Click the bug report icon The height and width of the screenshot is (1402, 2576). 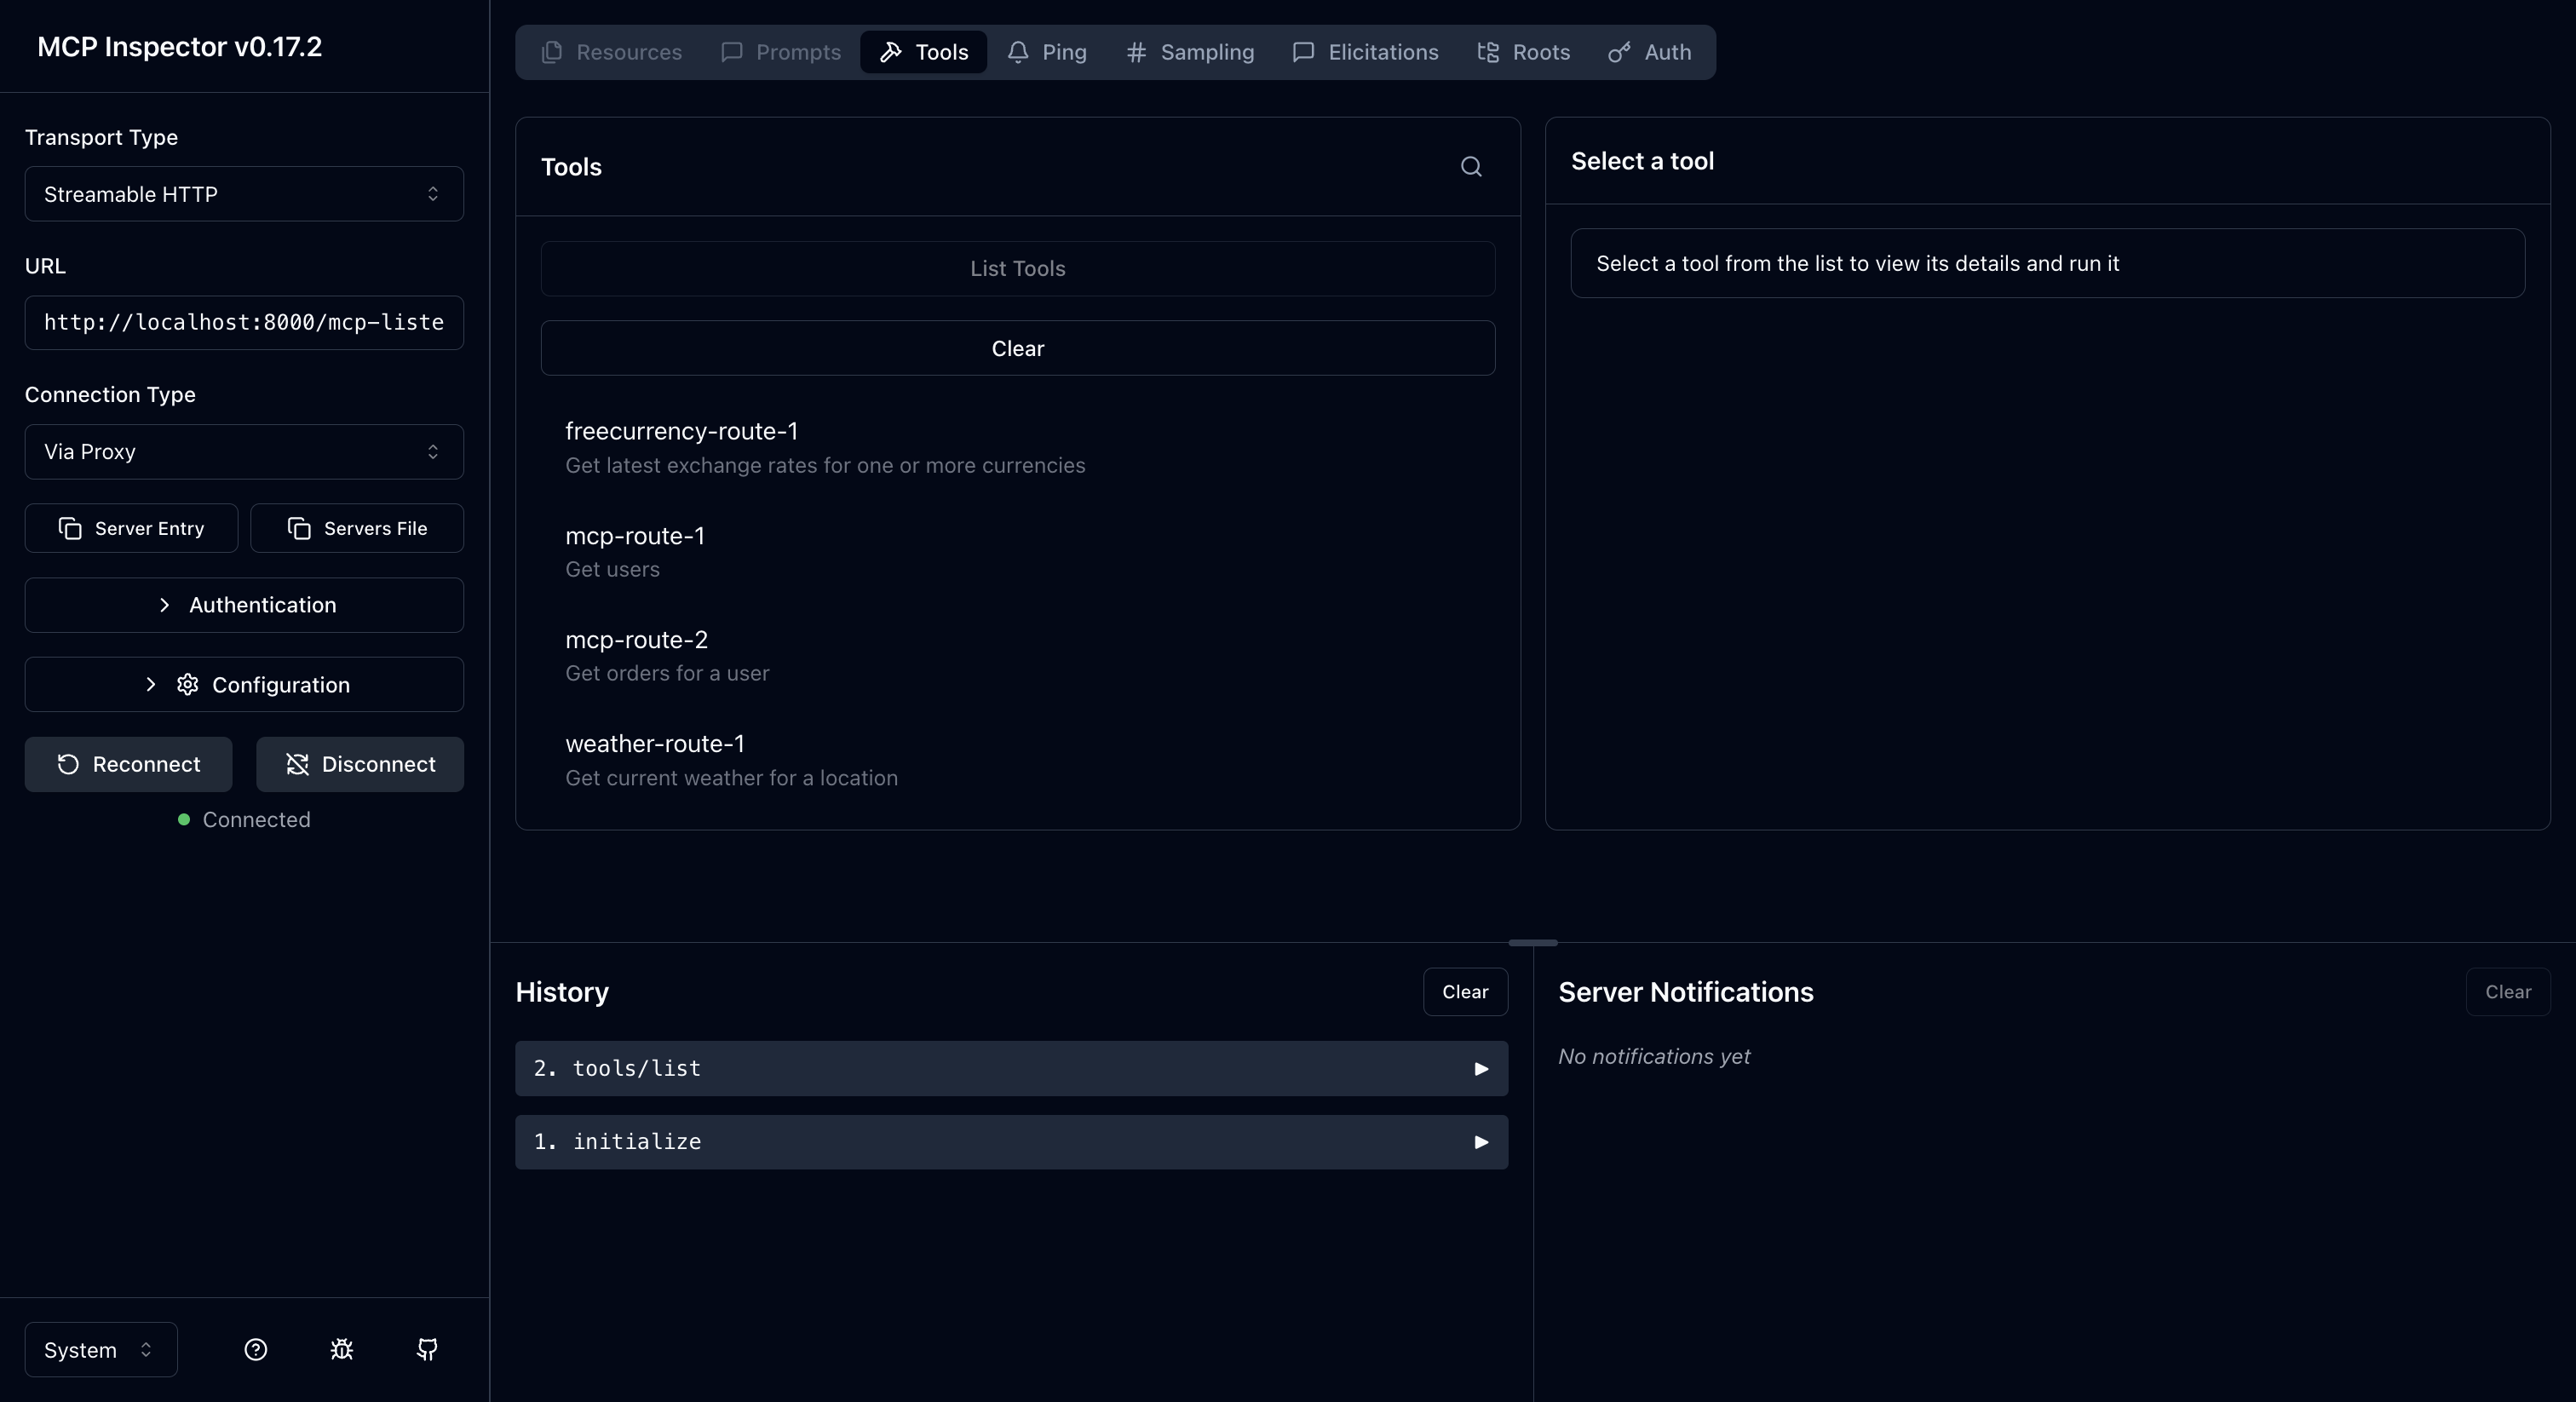point(341,1349)
